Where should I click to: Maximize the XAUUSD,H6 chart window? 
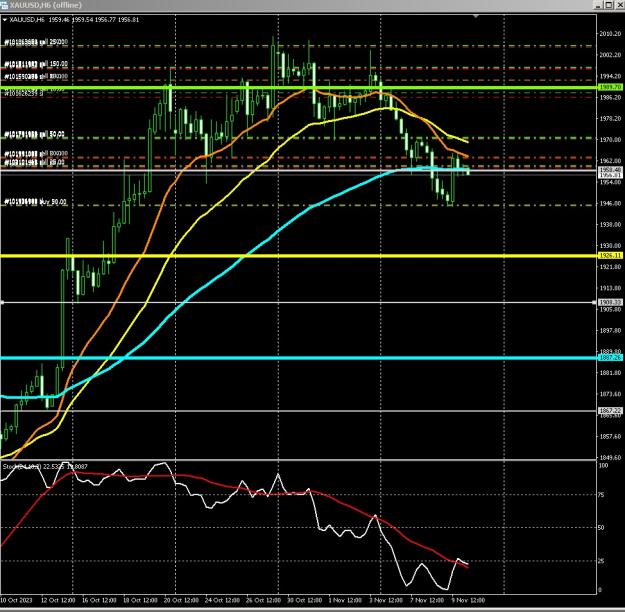[x=609, y=5]
